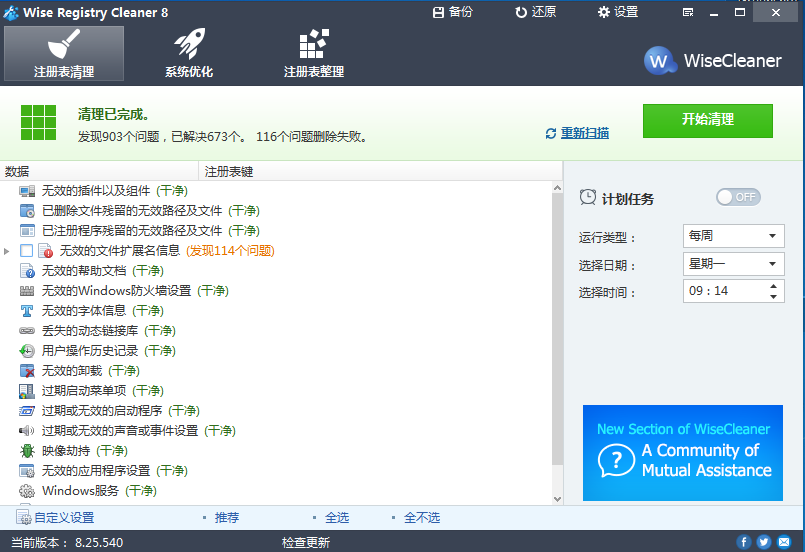Select the 映像劫持 row text

66,451
